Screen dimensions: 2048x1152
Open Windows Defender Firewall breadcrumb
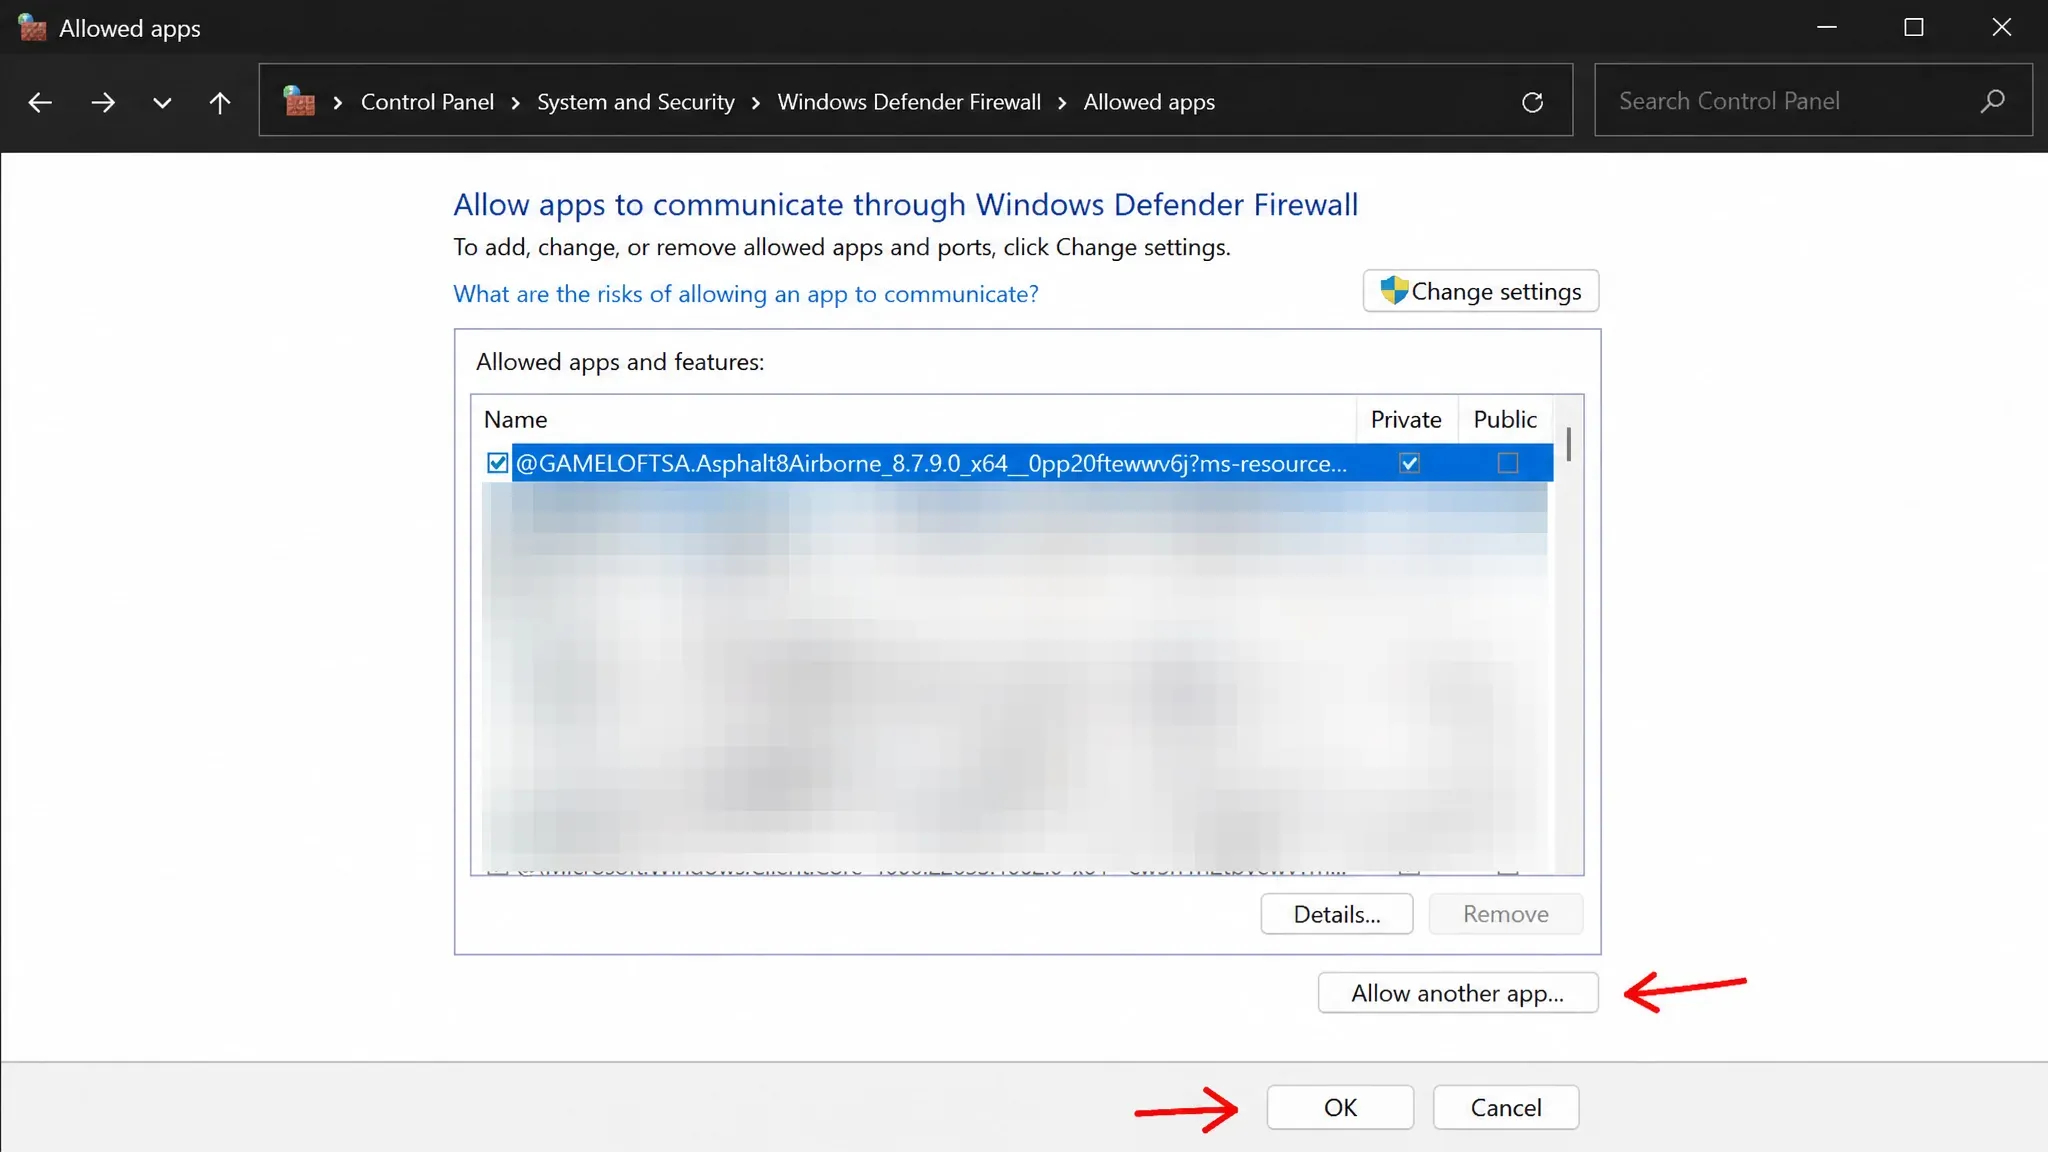pos(909,102)
